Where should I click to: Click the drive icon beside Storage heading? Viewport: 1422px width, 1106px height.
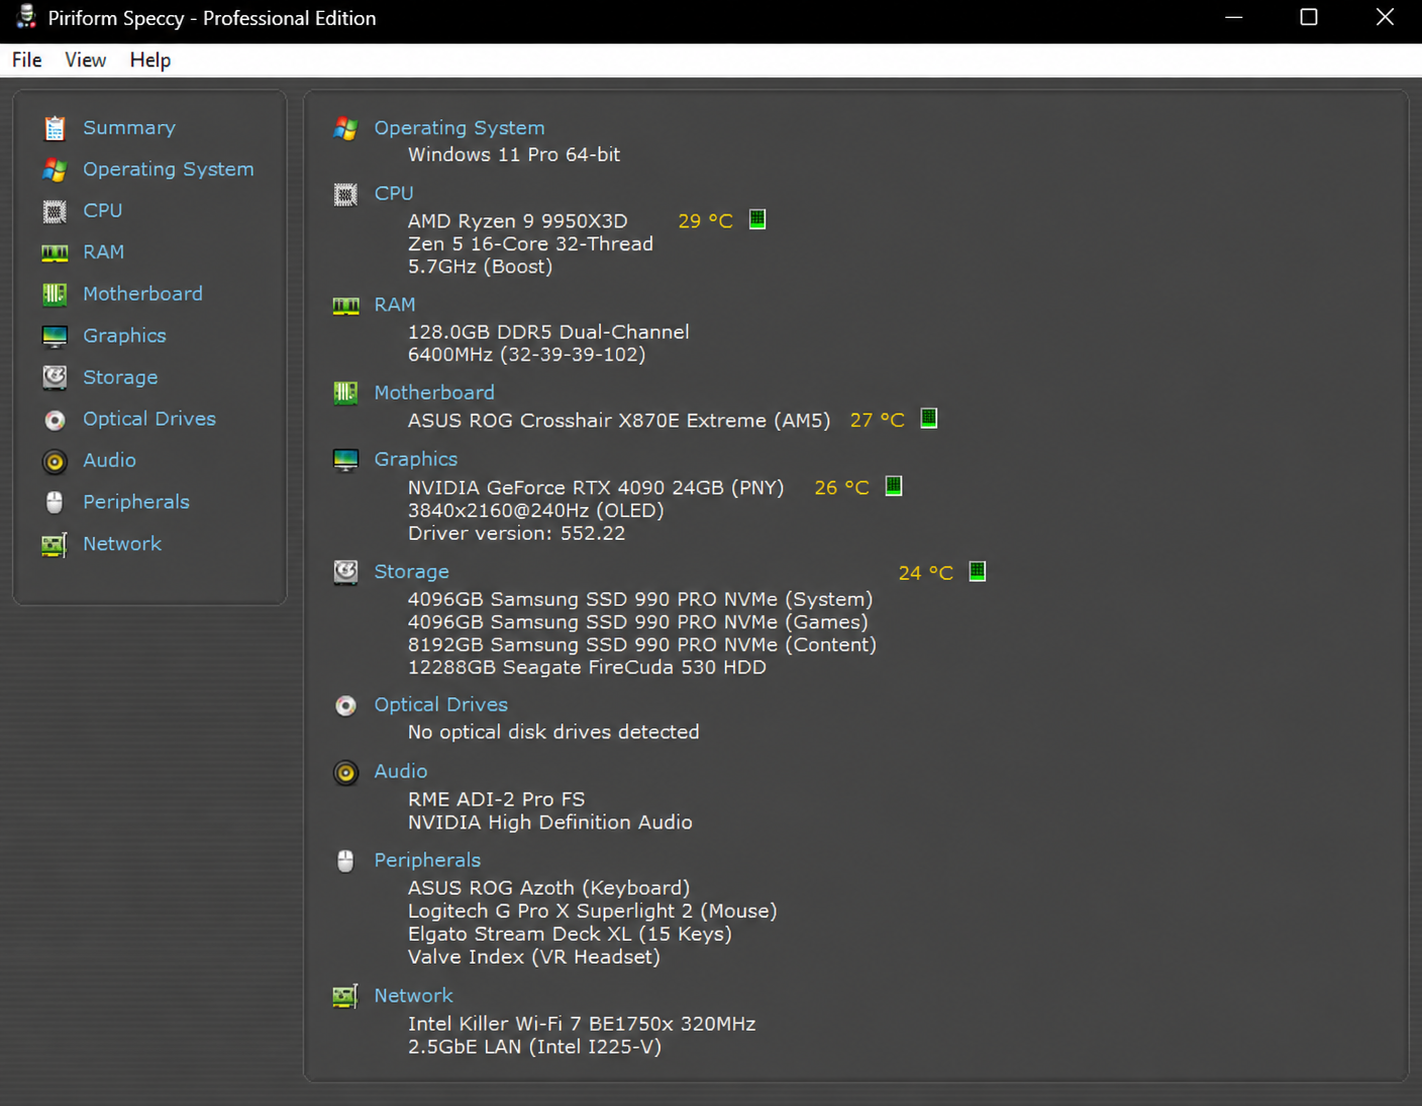tap(346, 572)
